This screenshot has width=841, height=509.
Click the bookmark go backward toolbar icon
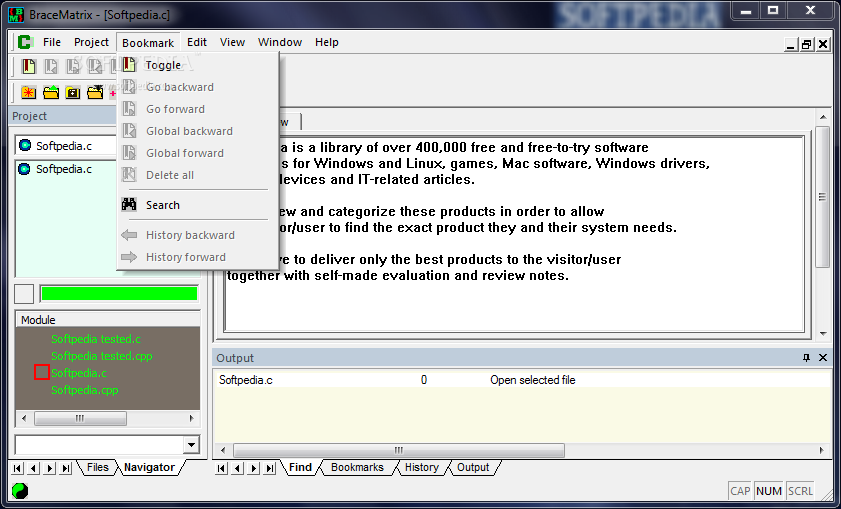(x=50, y=66)
